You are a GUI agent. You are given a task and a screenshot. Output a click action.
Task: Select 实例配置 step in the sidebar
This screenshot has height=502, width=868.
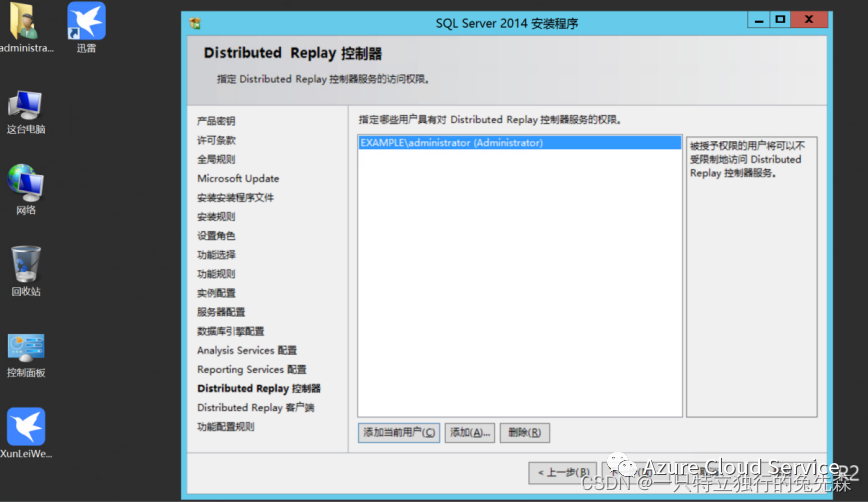(216, 293)
